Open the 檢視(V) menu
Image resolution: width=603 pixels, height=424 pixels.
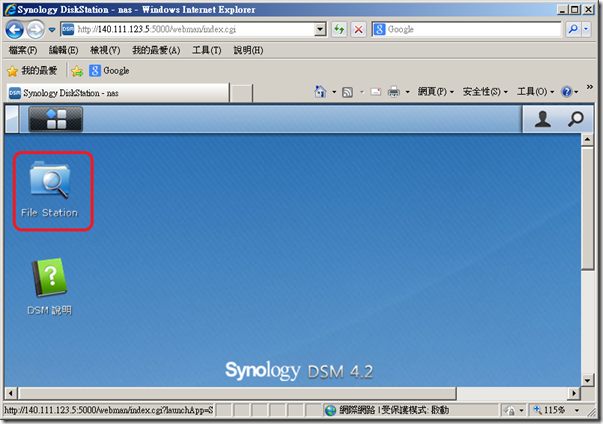tap(105, 50)
